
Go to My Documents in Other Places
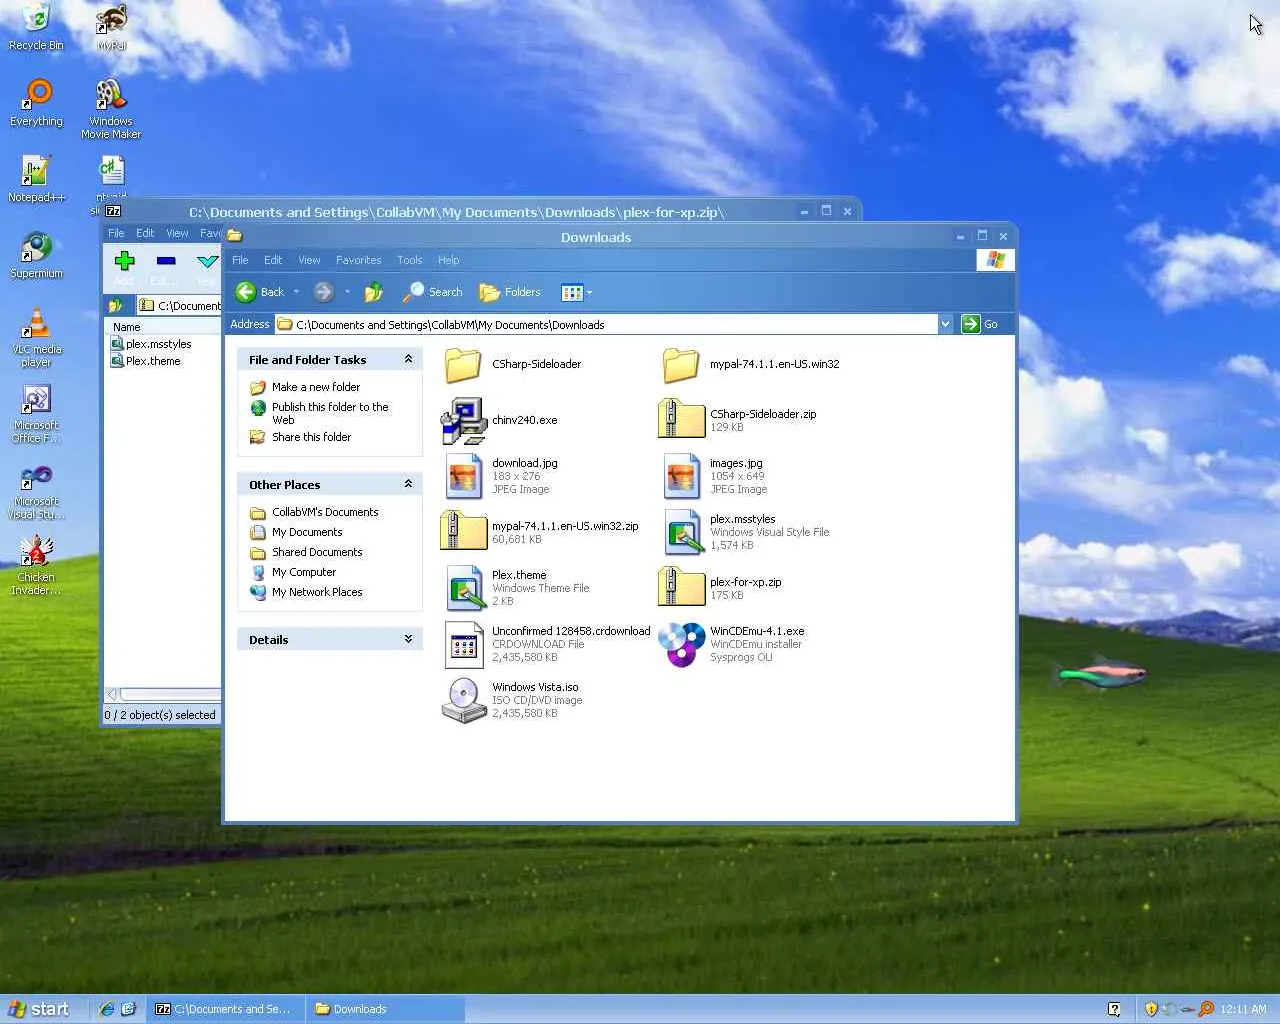click(x=307, y=532)
